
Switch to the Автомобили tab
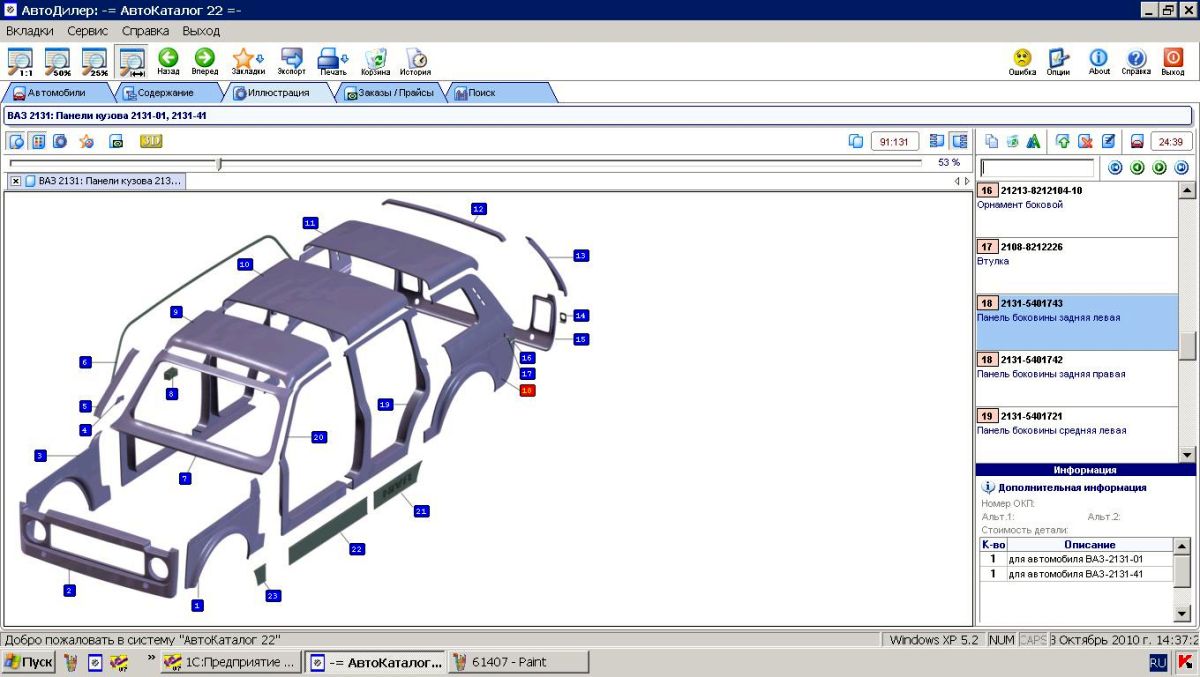point(57,93)
